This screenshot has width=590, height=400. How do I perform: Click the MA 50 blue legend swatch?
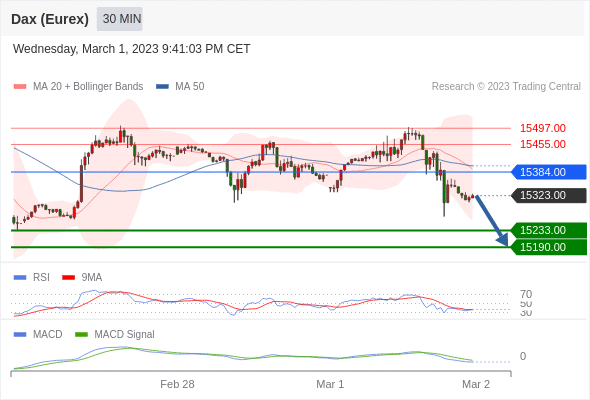coord(162,87)
